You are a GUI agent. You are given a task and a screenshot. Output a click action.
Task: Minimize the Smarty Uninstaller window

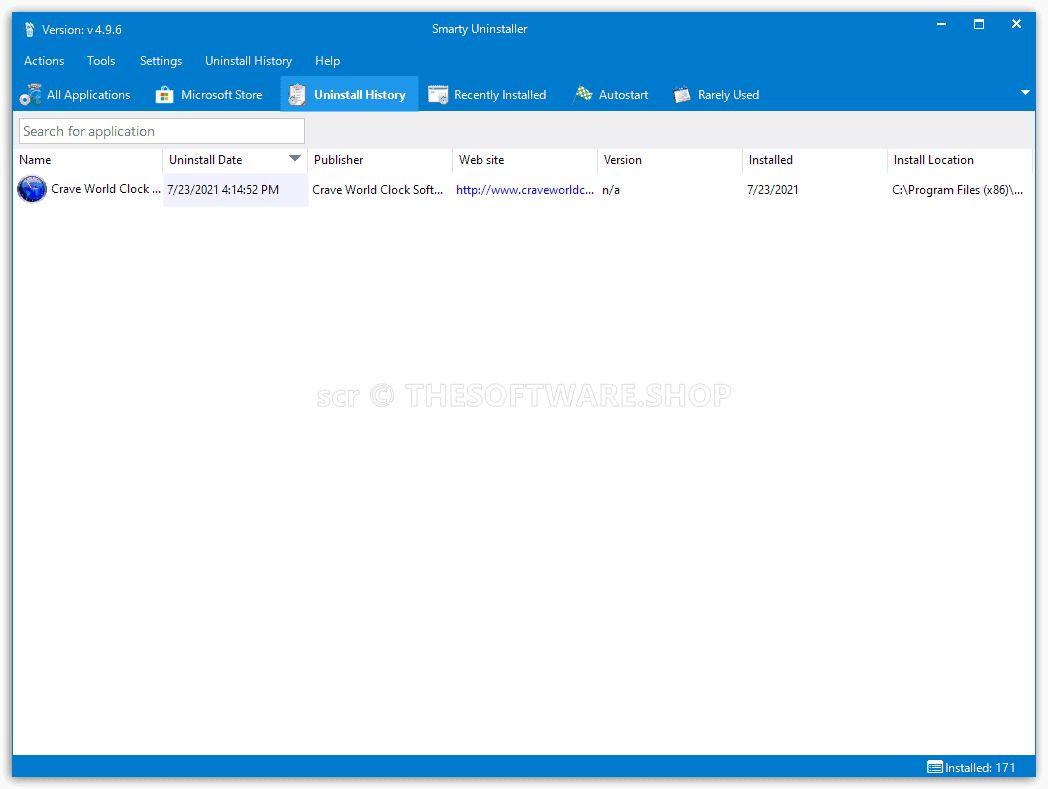pos(941,24)
